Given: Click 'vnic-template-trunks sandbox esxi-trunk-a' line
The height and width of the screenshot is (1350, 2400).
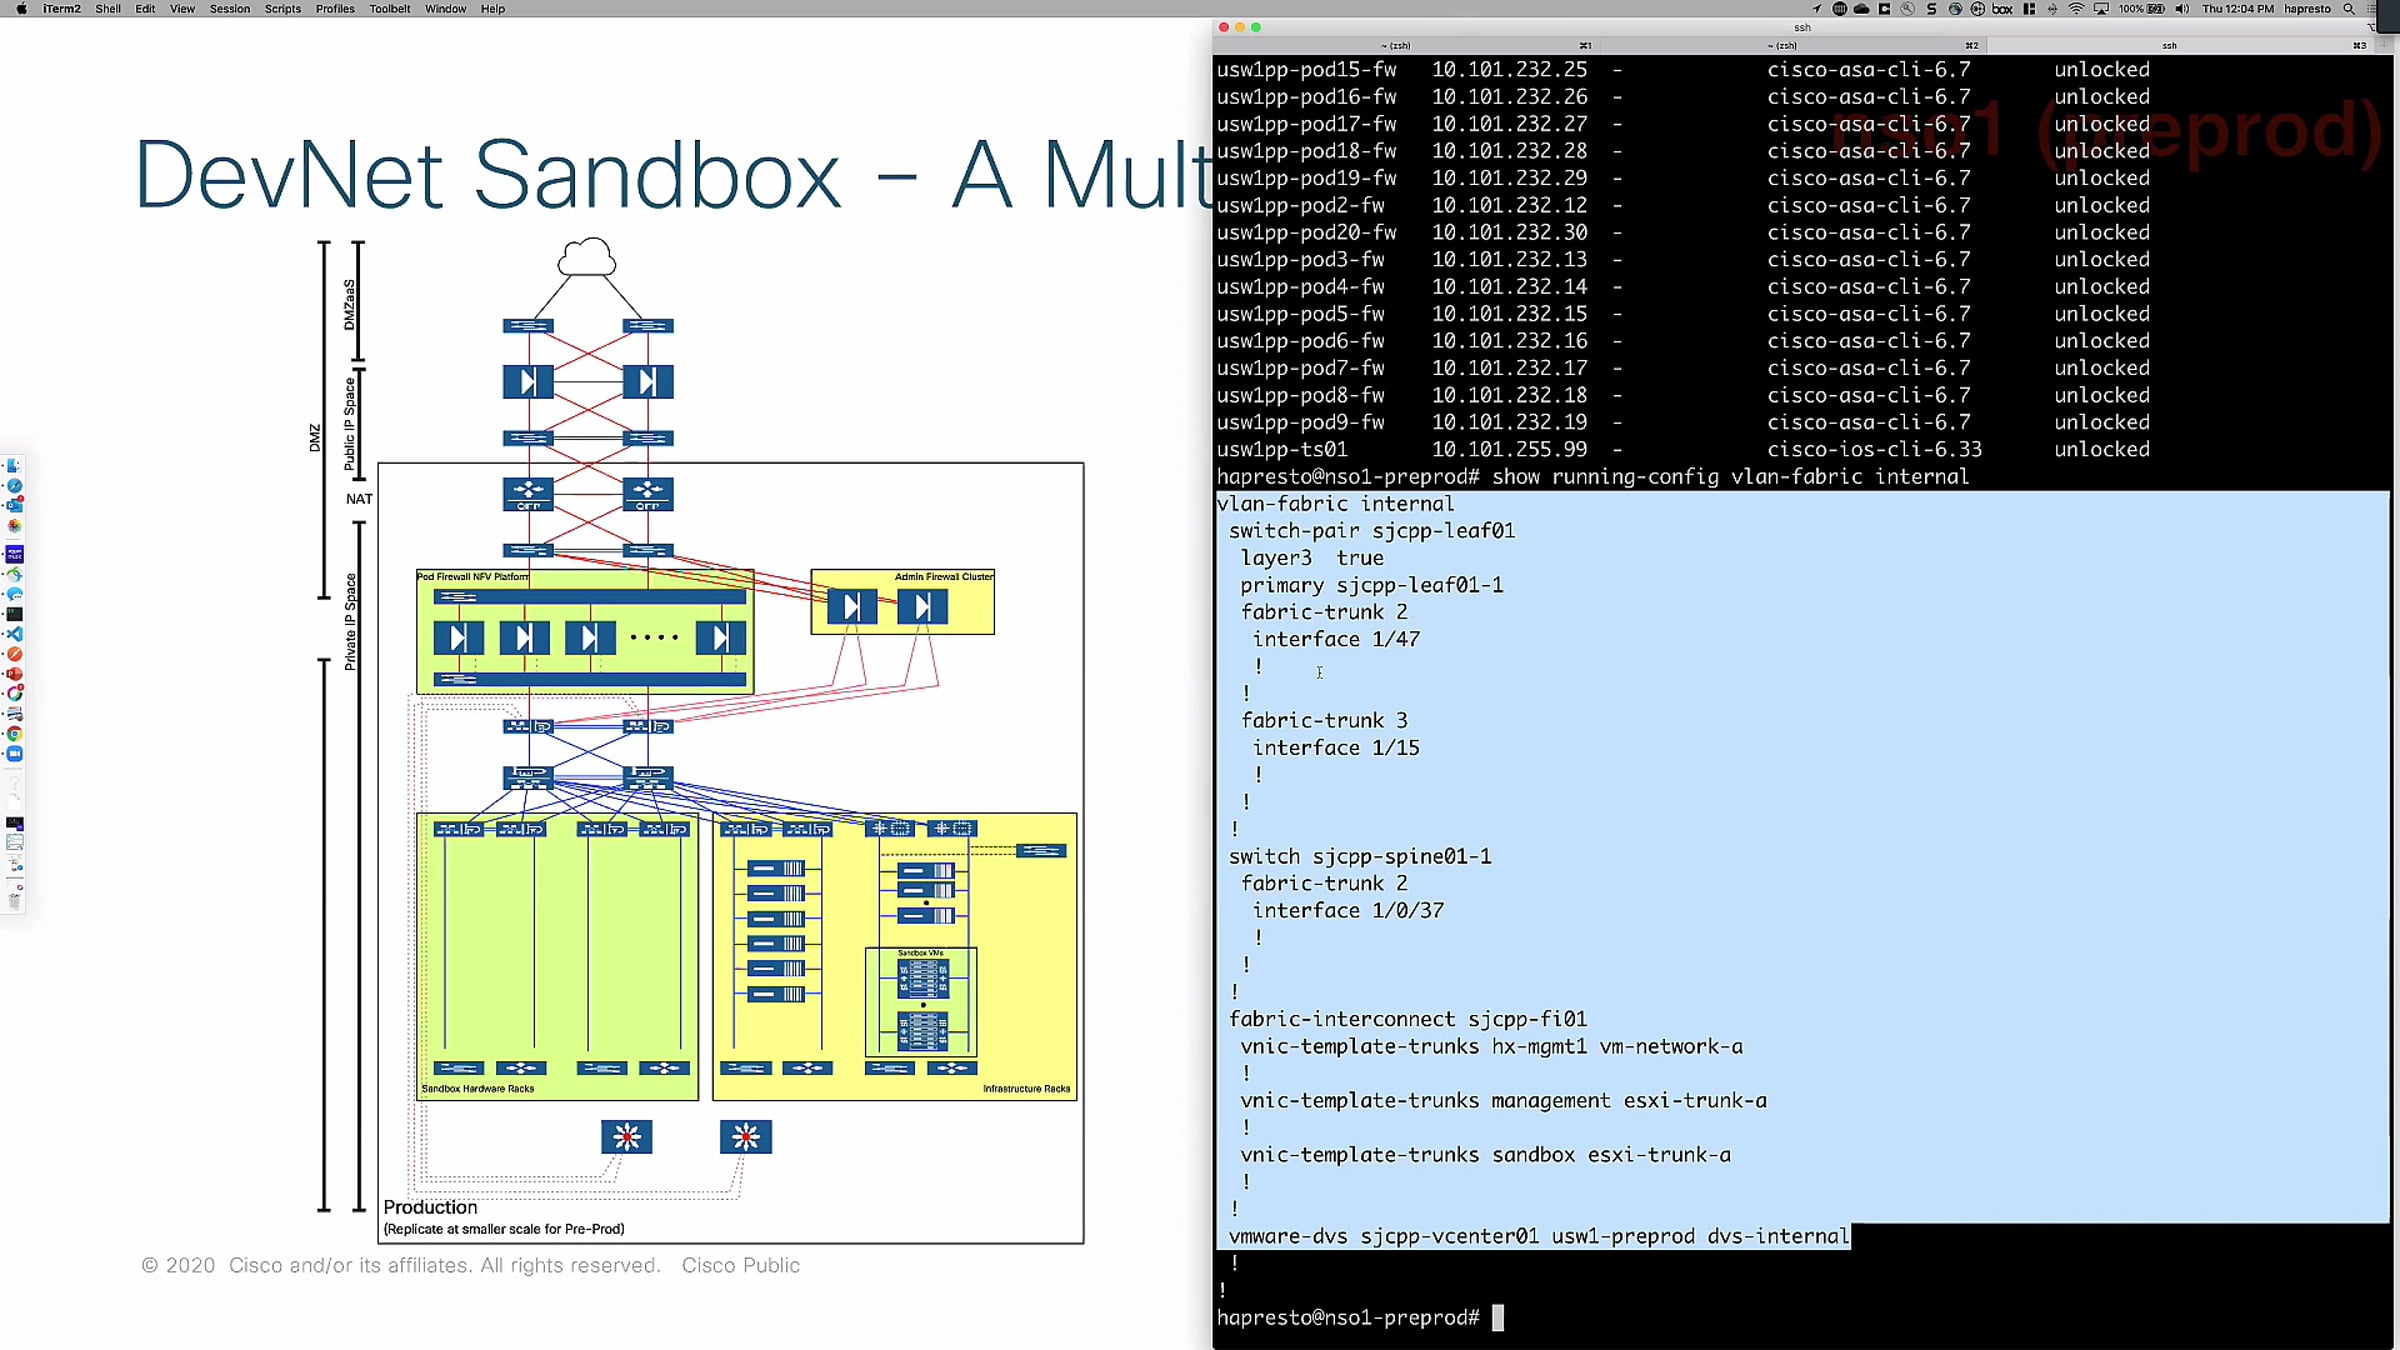Looking at the screenshot, I should tap(1486, 1155).
